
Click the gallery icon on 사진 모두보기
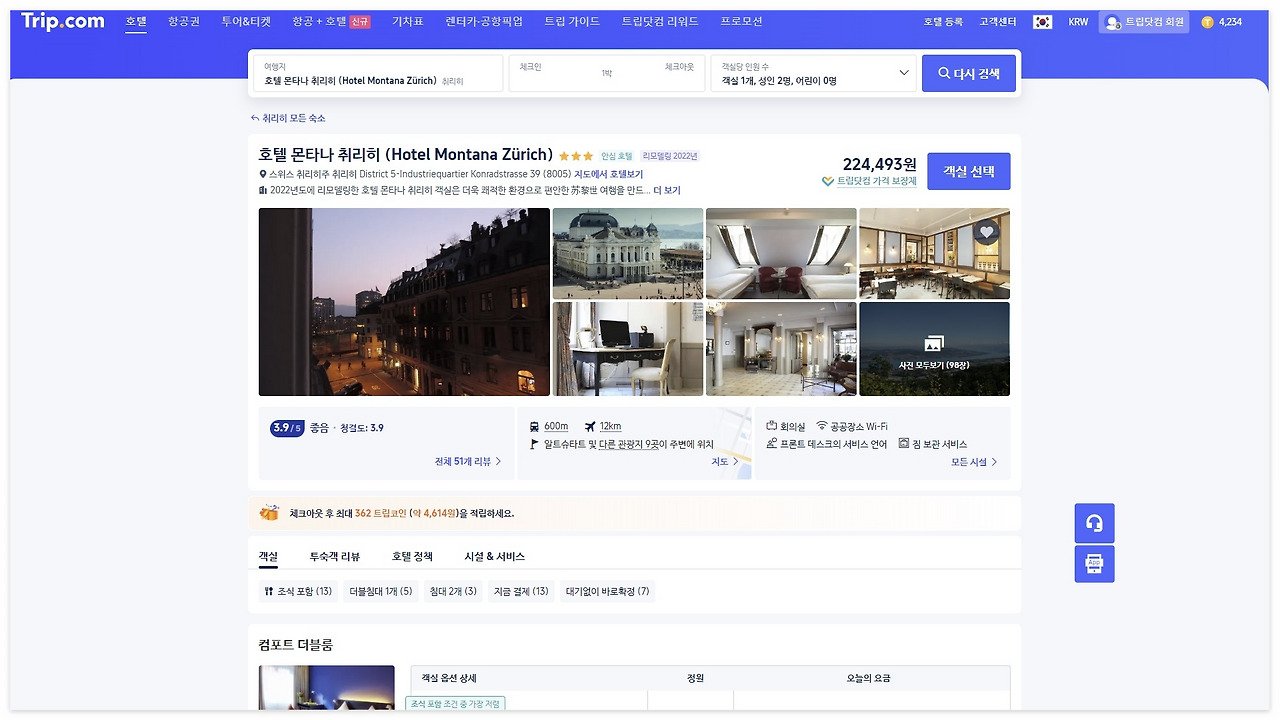[x=934, y=344]
